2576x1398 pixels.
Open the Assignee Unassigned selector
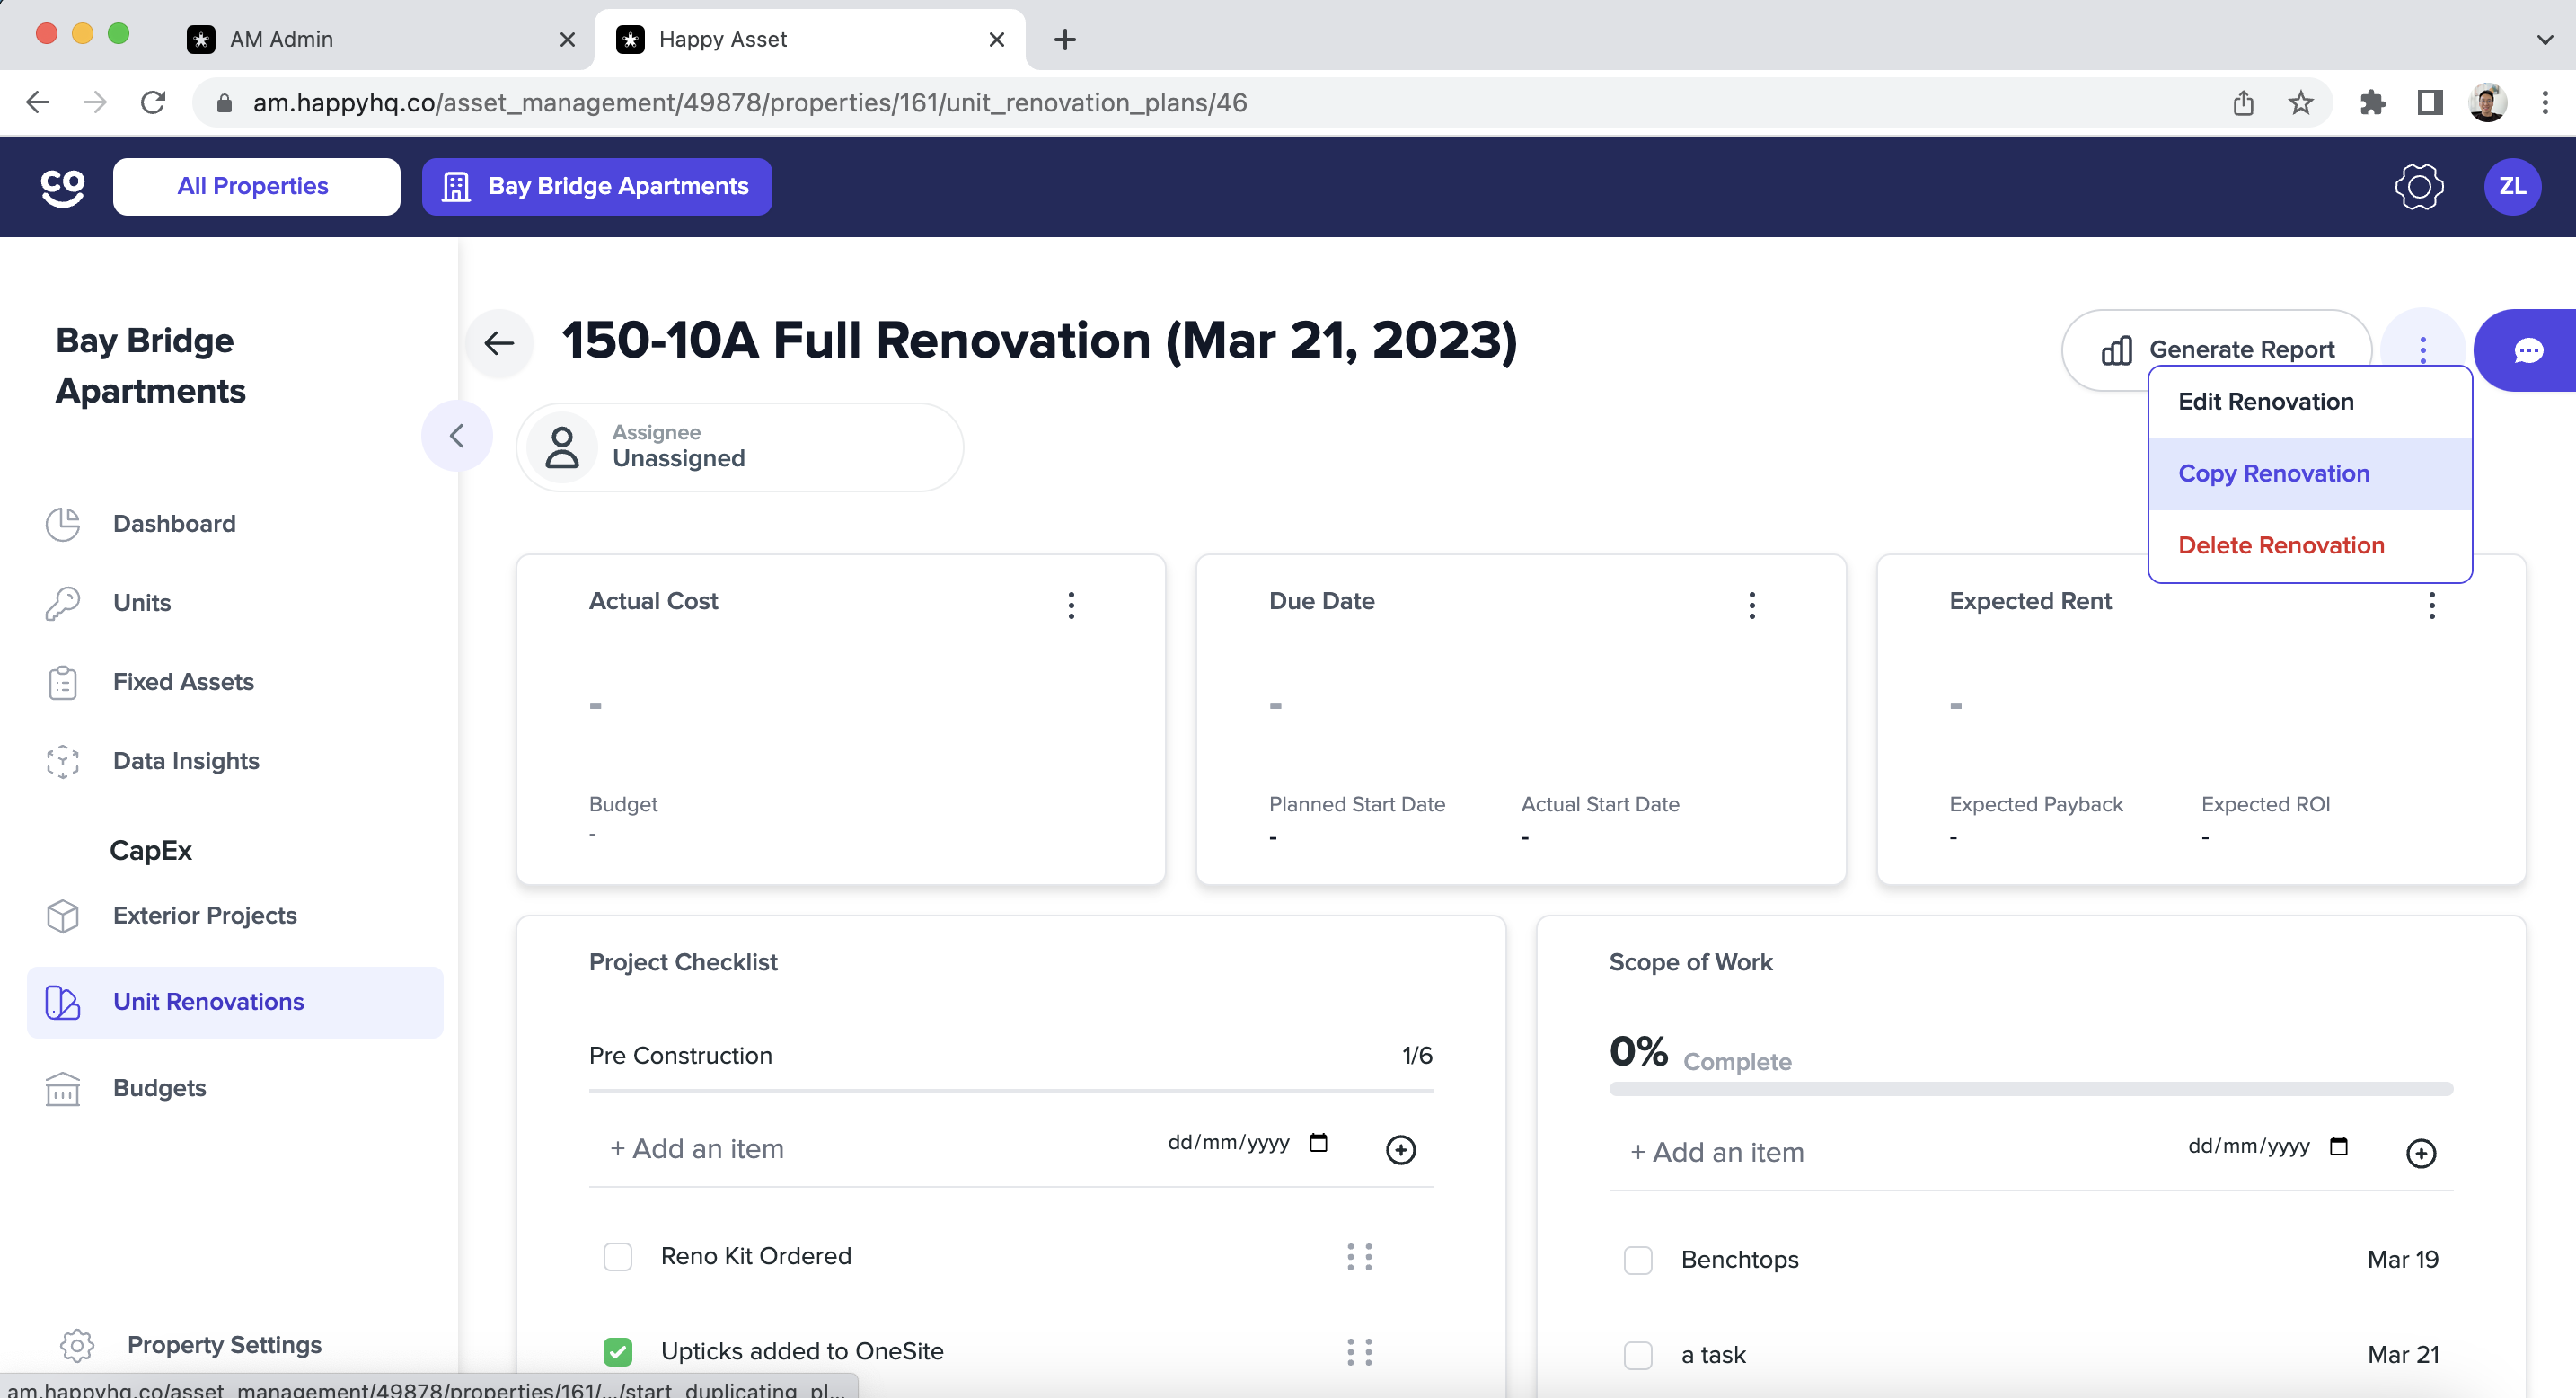click(x=740, y=447)
